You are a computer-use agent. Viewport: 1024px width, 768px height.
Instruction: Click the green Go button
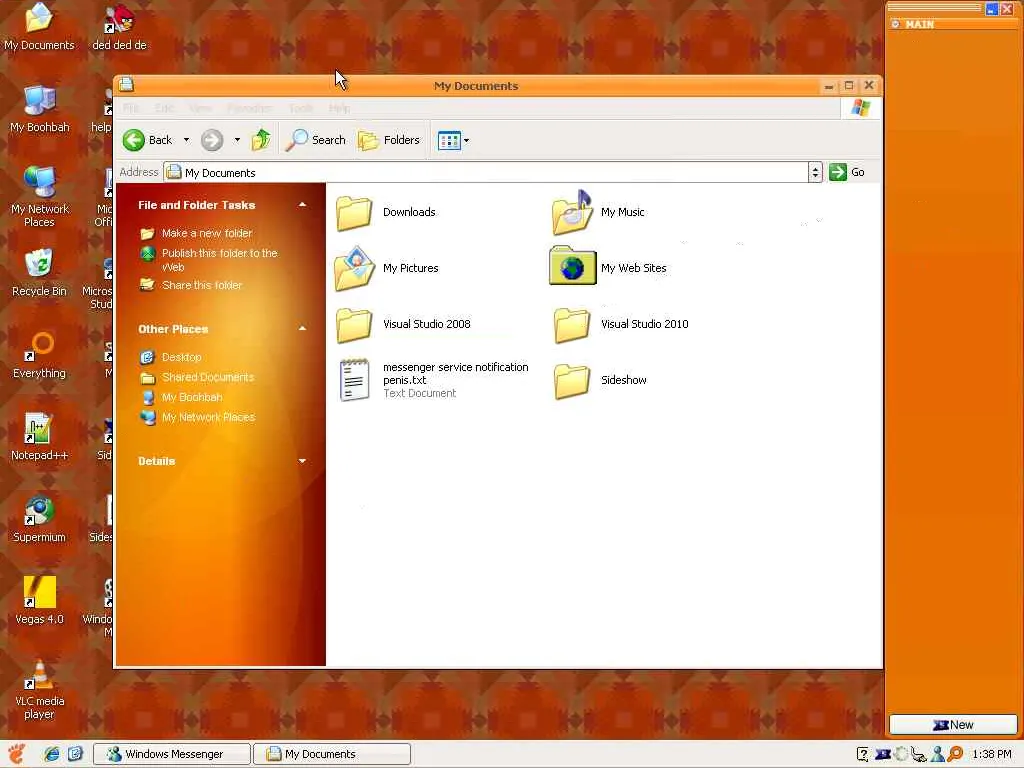click(x=847, y=172)
